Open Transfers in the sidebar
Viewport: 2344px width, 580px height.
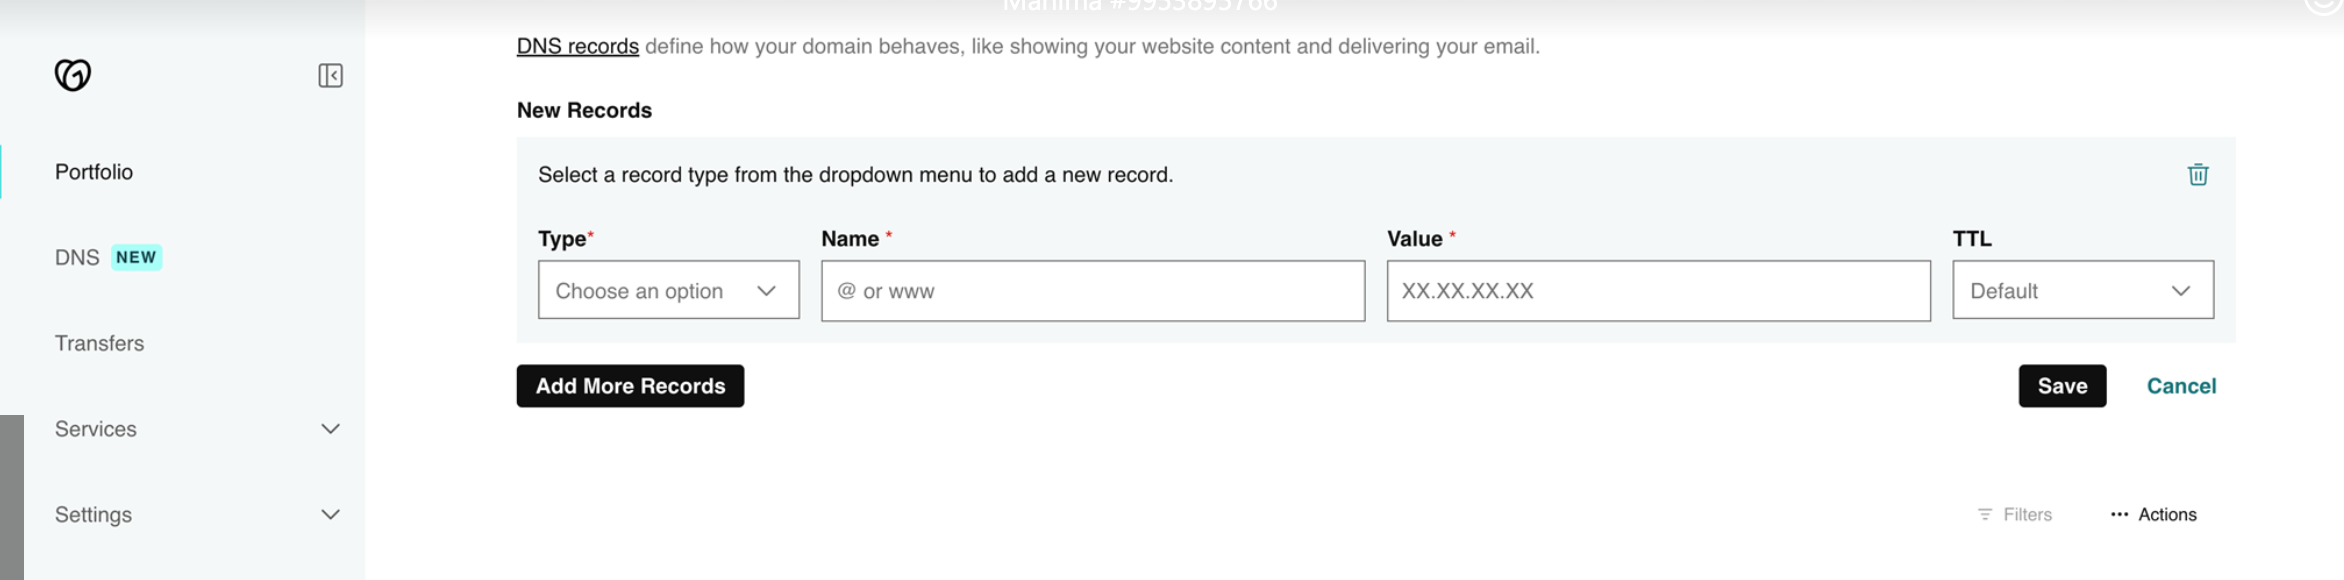pos(99,343)
